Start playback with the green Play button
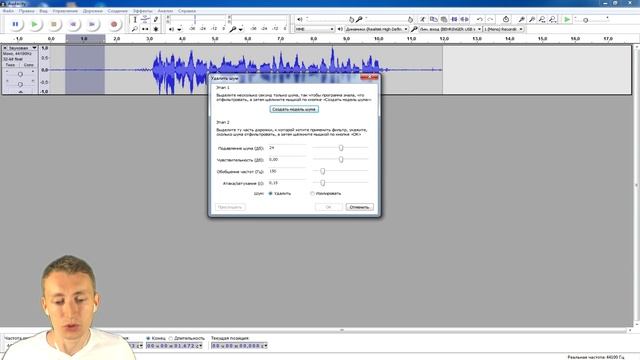Viewport: 640px width, 360px height. 35,24
